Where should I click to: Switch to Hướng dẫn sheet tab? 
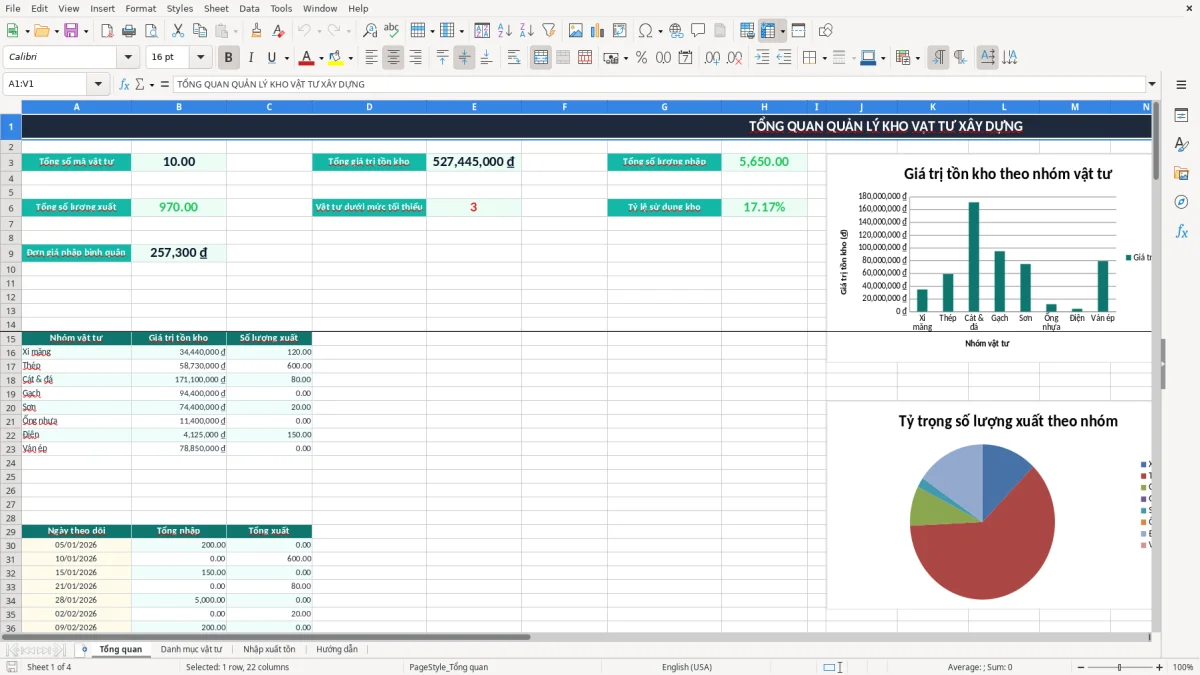[x=337, y=649]
